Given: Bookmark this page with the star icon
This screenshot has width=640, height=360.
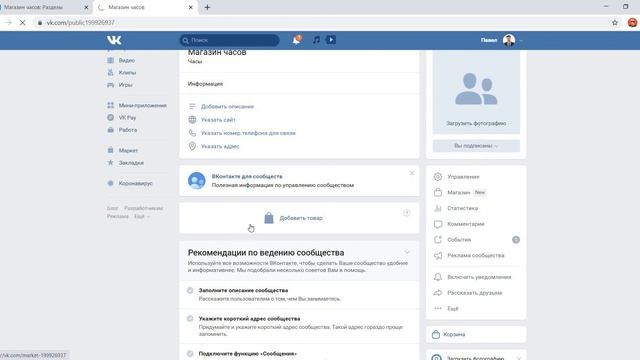Looking at the screenshot, I should click(615, 23).
